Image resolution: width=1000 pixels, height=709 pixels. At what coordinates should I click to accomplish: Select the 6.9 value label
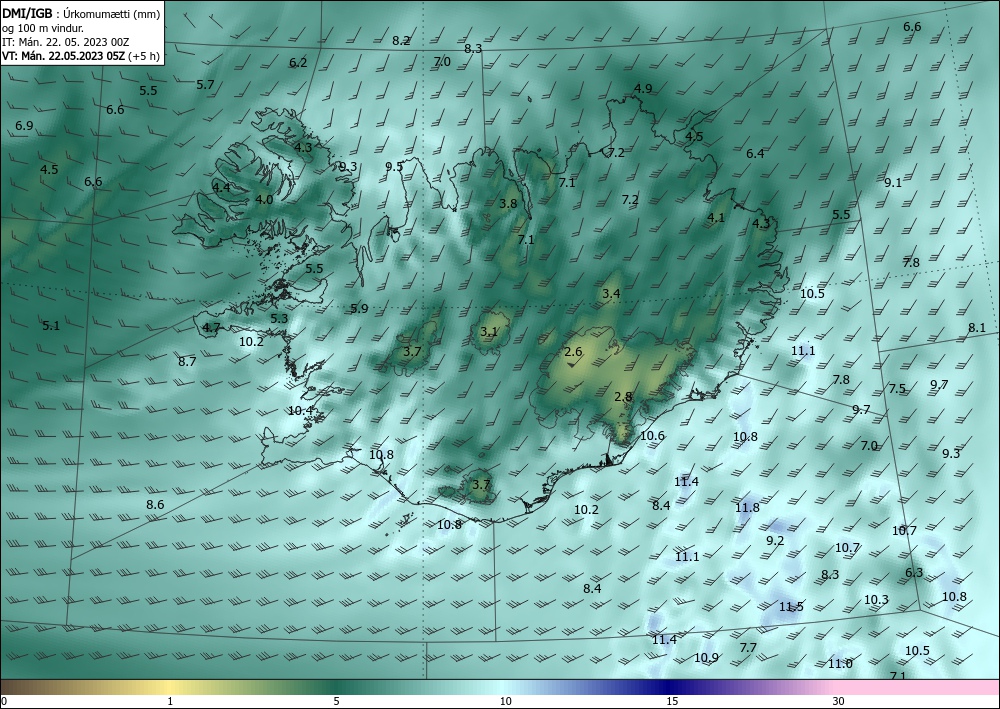tap(24, 126)
